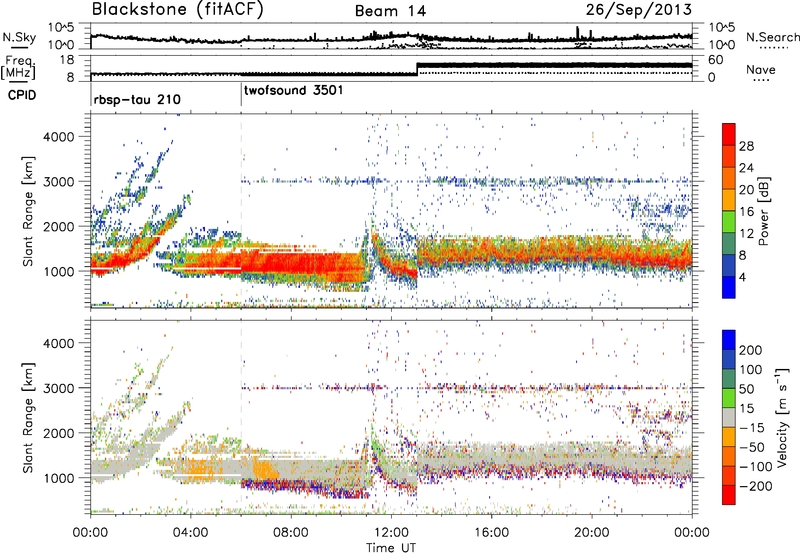Click the 'rbsp-tau 210' CPID marker

pos(137,99)
